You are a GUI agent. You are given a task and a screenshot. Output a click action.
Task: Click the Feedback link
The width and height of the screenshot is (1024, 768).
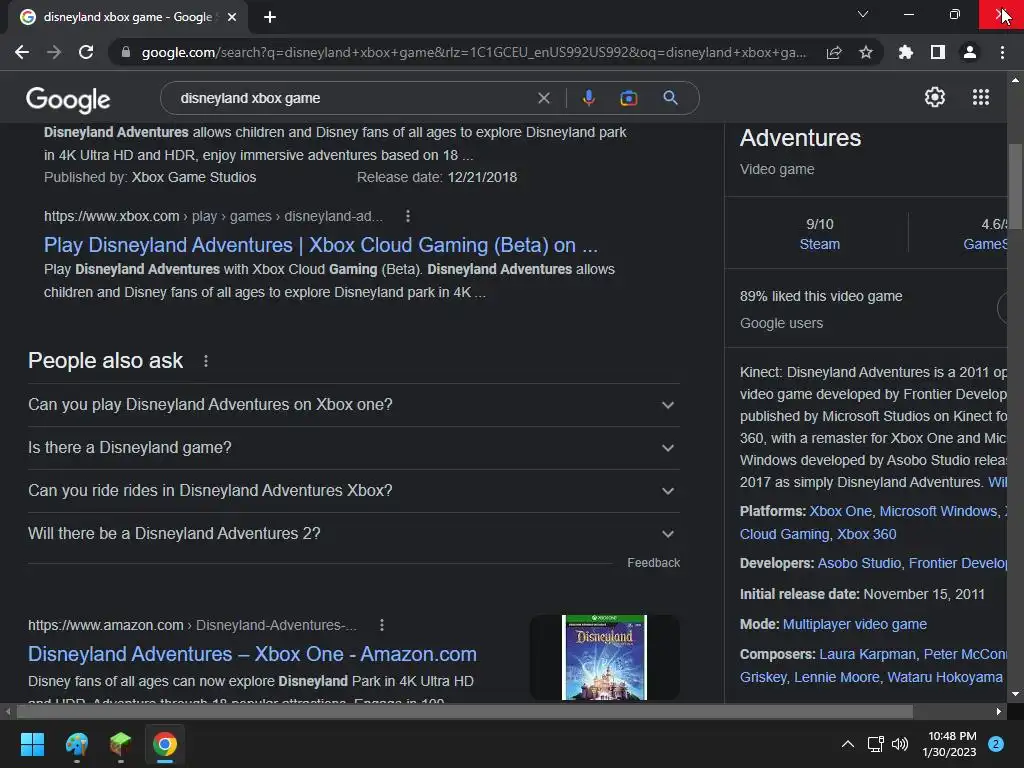pos(653,563)
